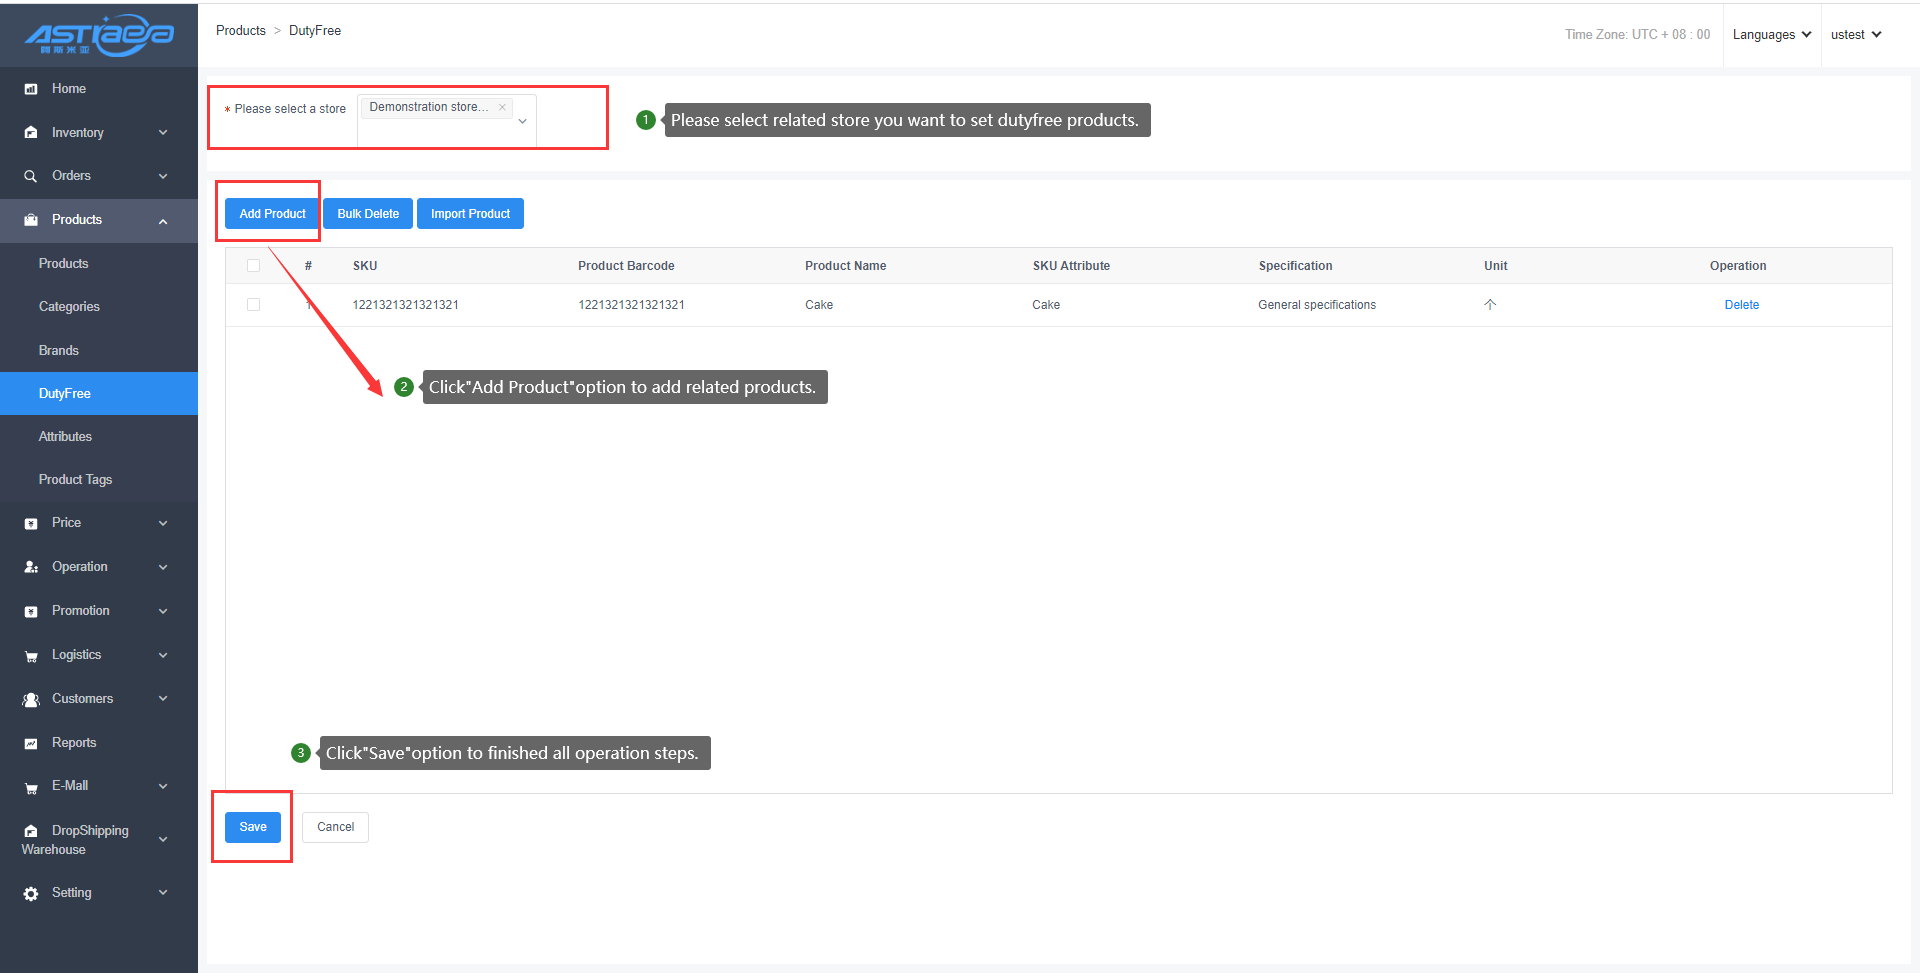Click the Setting gear icon
The width and height of the screenshot is (1920, 973).
(x=31, y=893)
